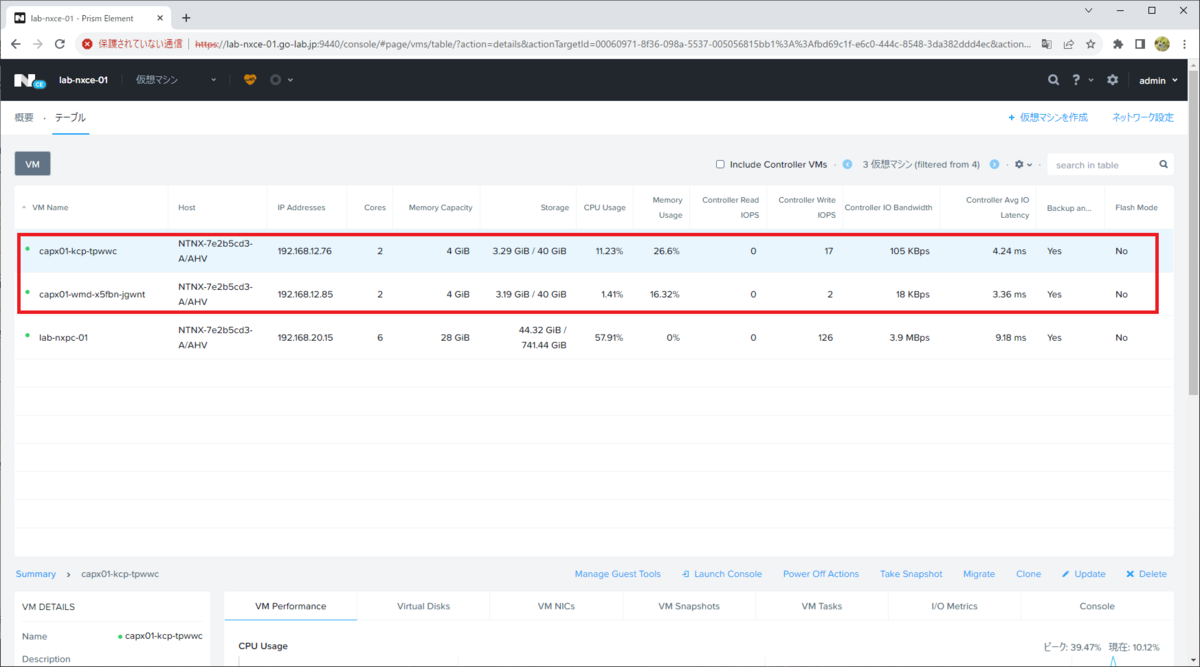Sort by CPU Usage column header
The image size is (1200, 667).
(x=605, y=208)
